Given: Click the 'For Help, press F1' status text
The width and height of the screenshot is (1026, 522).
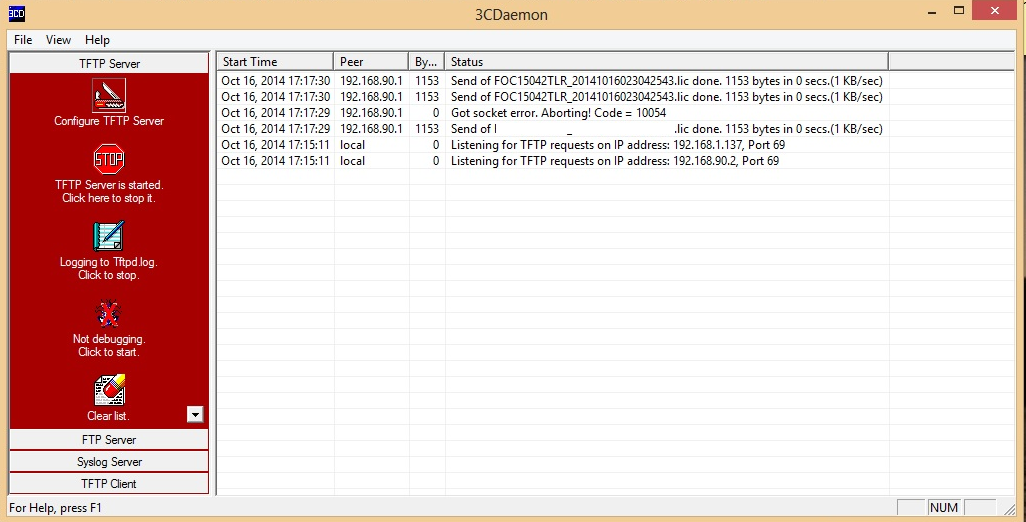Looking at the screenshot, I should tap(56, 508).
